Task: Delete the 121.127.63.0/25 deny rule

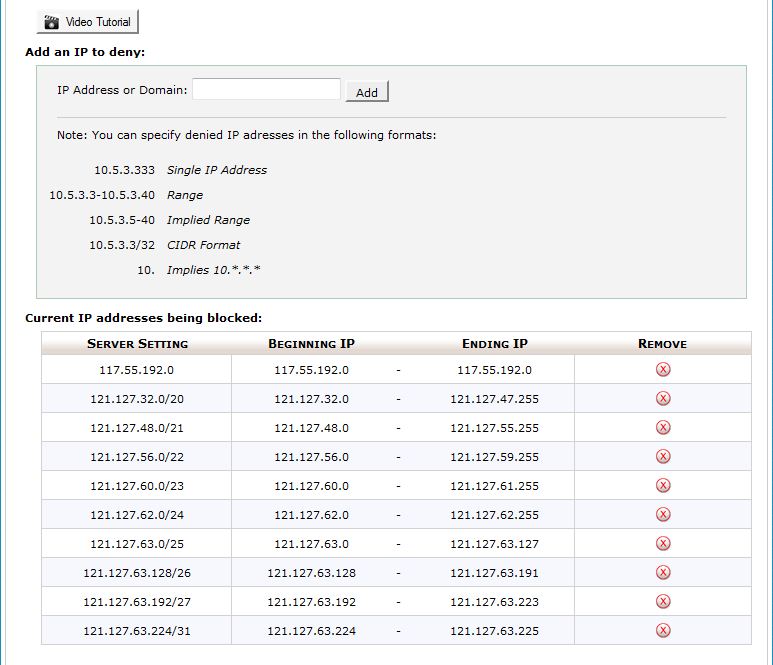Action: (662, 544)
